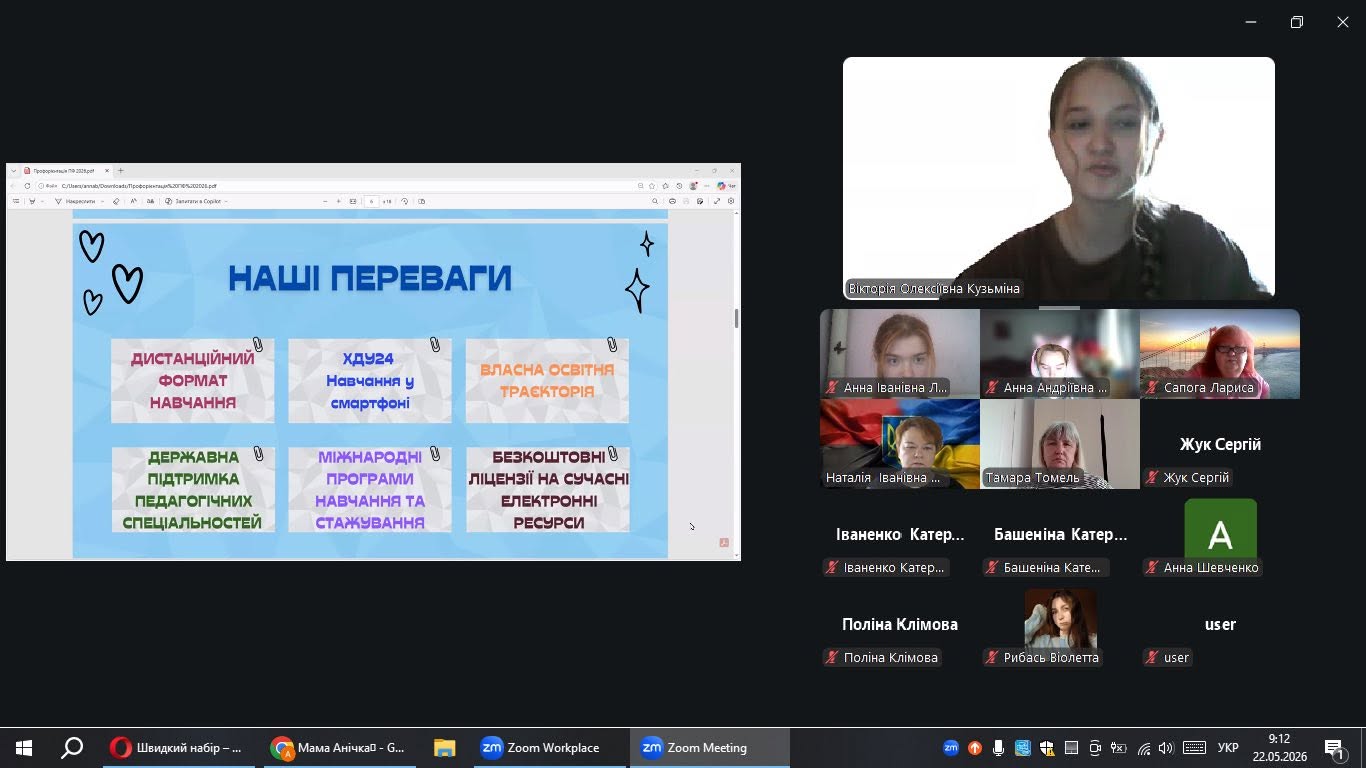
Task: Click МІЖНАРОДНІ ПРОГРАМИ НАВЧАННЯ card
Action: point(370,490)
